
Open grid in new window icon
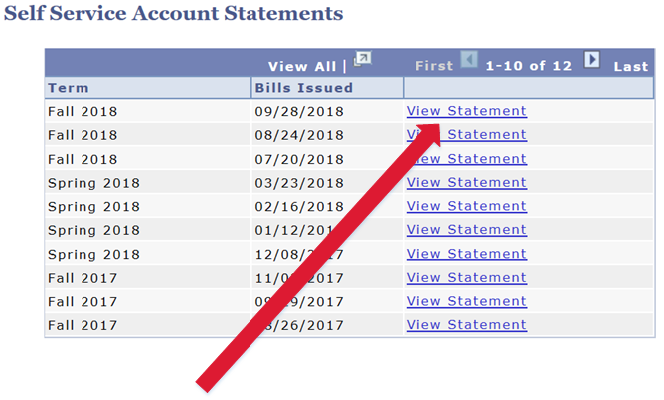(x=363, y=61)
